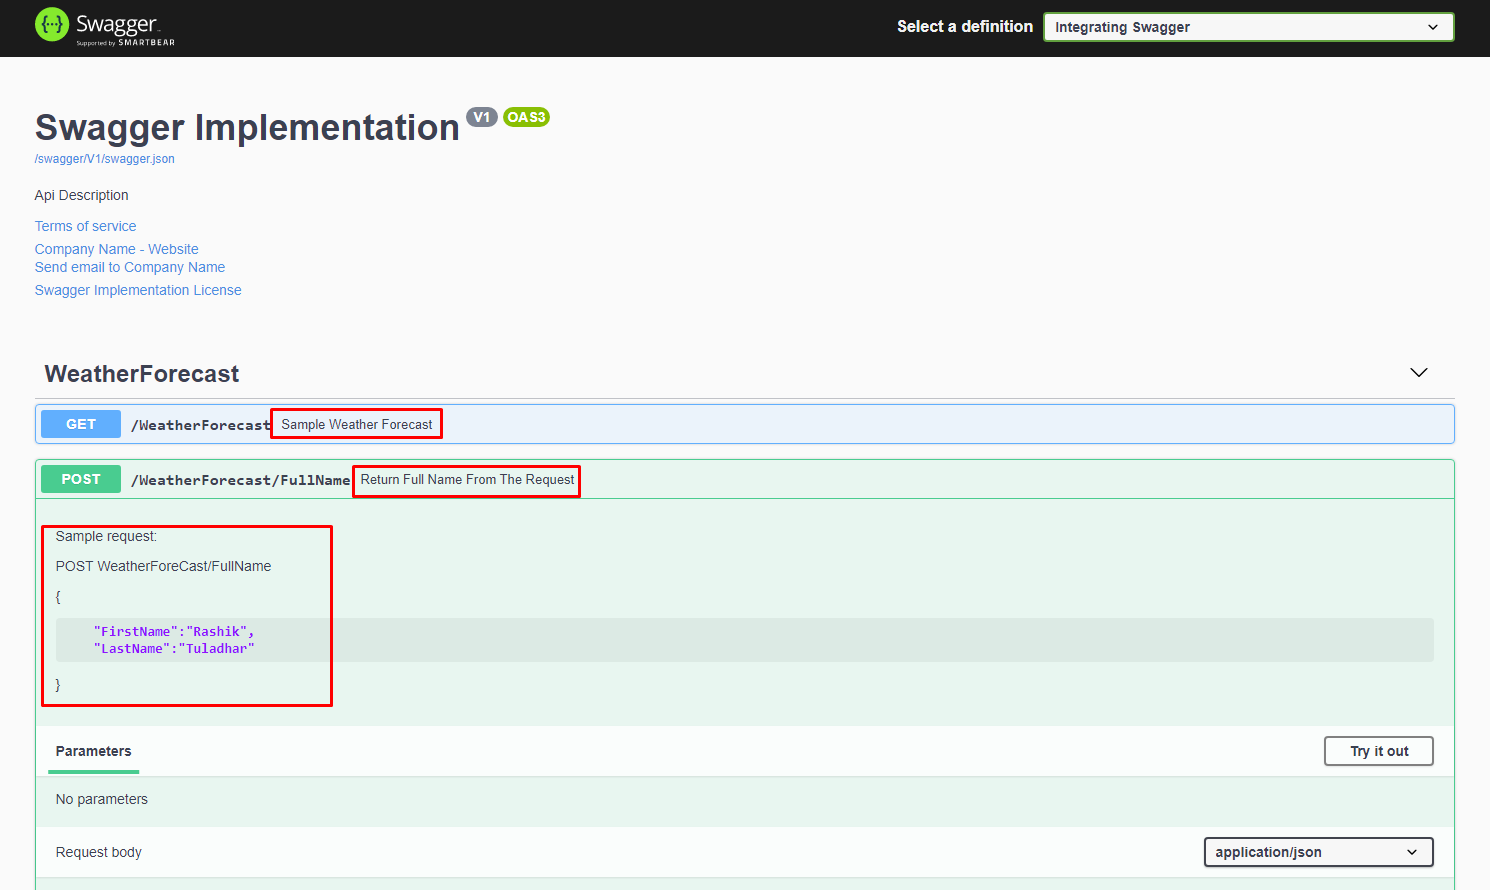Click the V1 version badge
Image resolution: width=1490 pixels, height=890 pixels.
481,117
